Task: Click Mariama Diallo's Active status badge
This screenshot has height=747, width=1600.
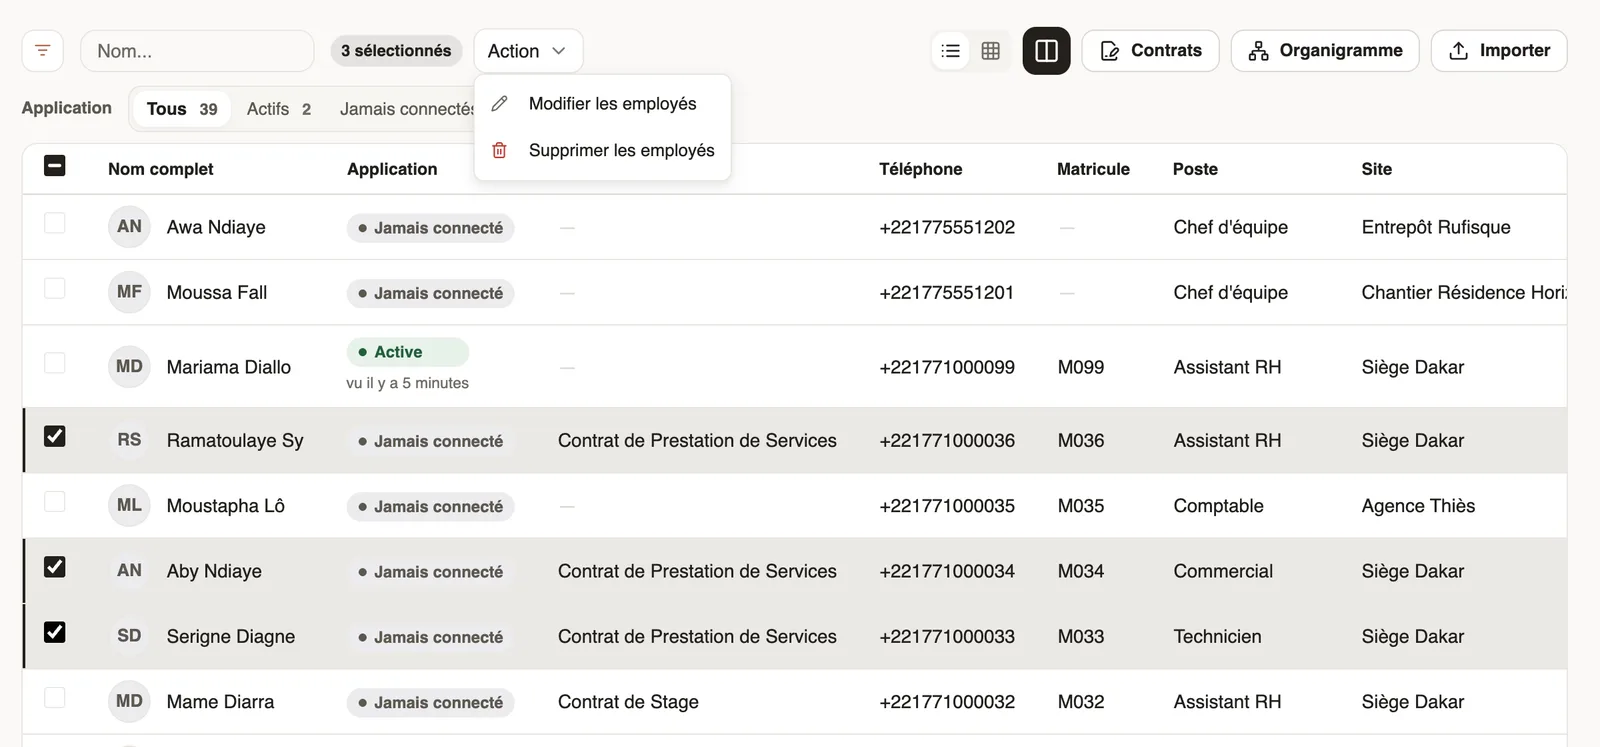Action: coord(408,352)
